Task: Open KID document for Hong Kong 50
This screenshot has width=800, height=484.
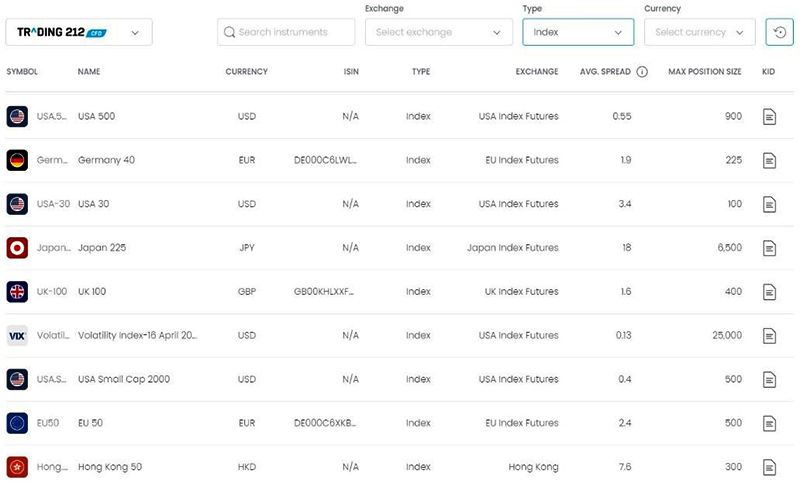Action: (769, 468)
